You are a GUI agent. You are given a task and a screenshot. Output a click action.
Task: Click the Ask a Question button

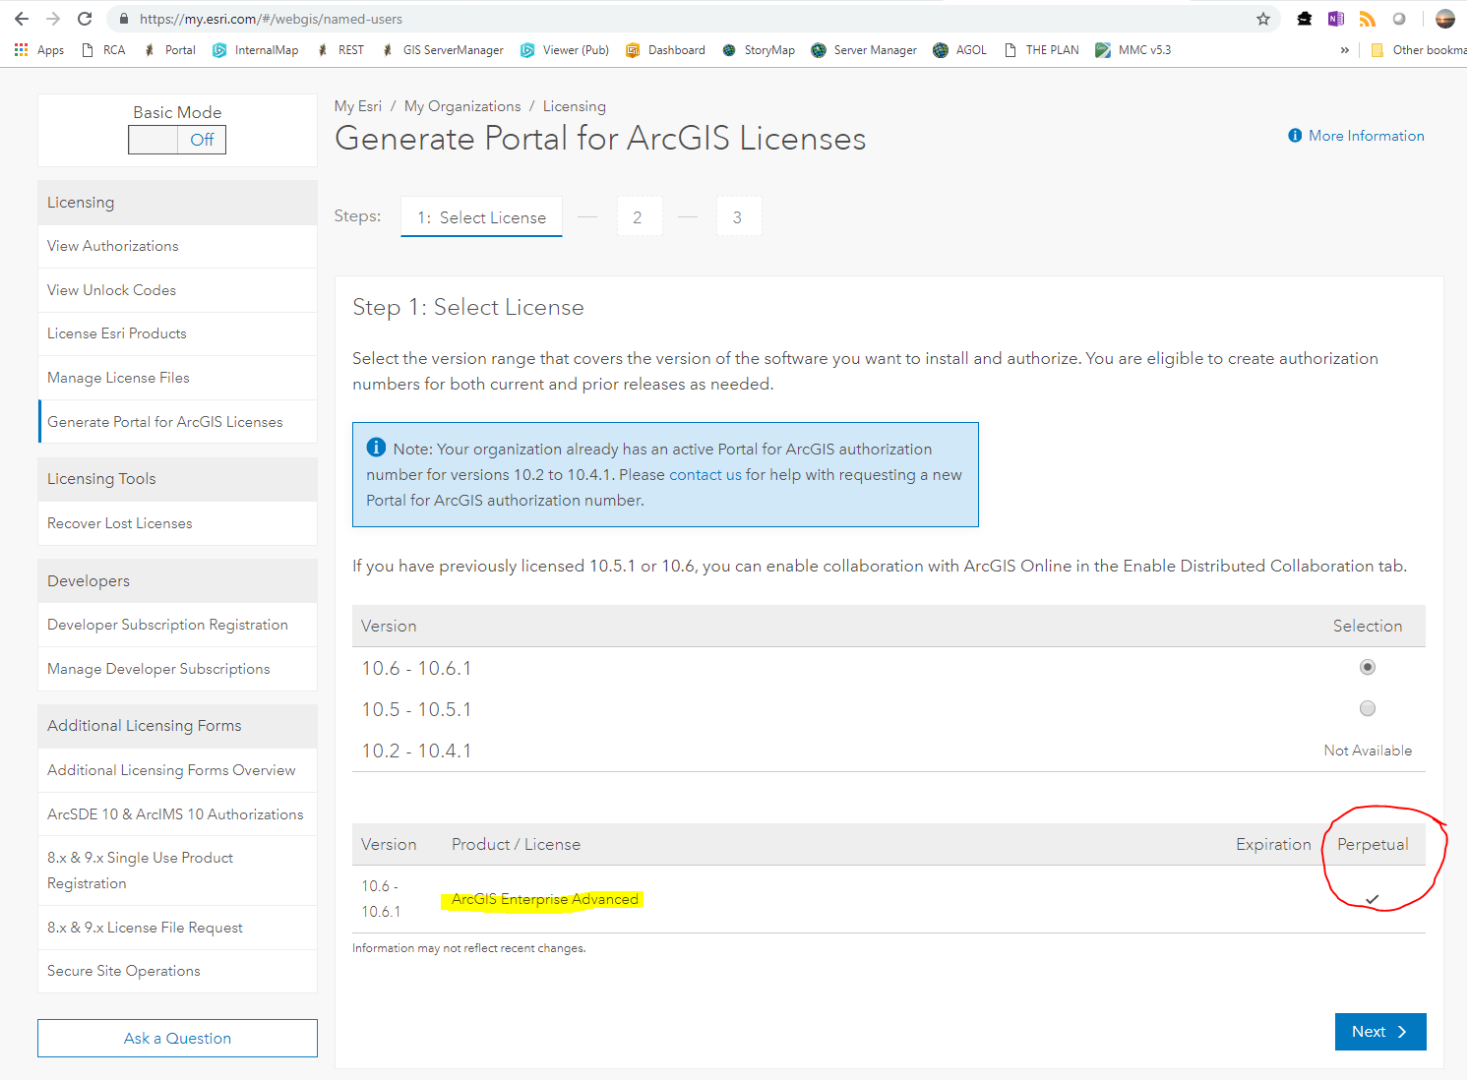pyautogui.click(x=177, y=1038)
